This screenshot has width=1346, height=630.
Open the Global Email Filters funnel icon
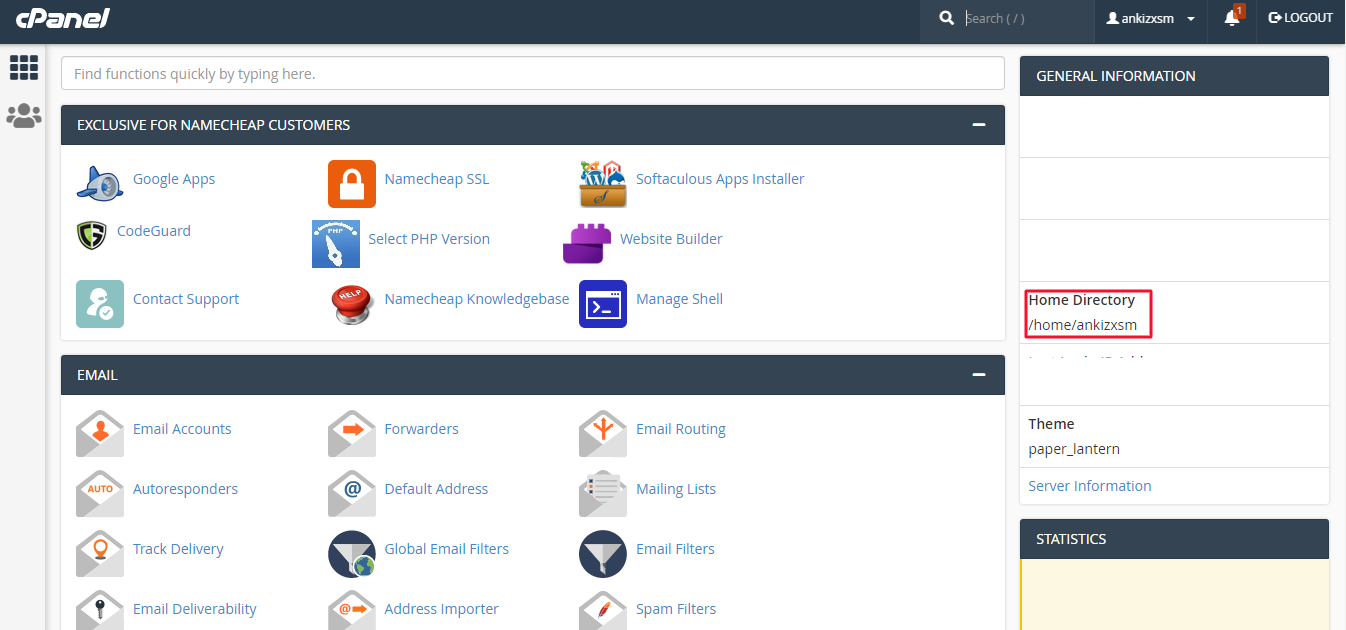(x=352, y=554)
